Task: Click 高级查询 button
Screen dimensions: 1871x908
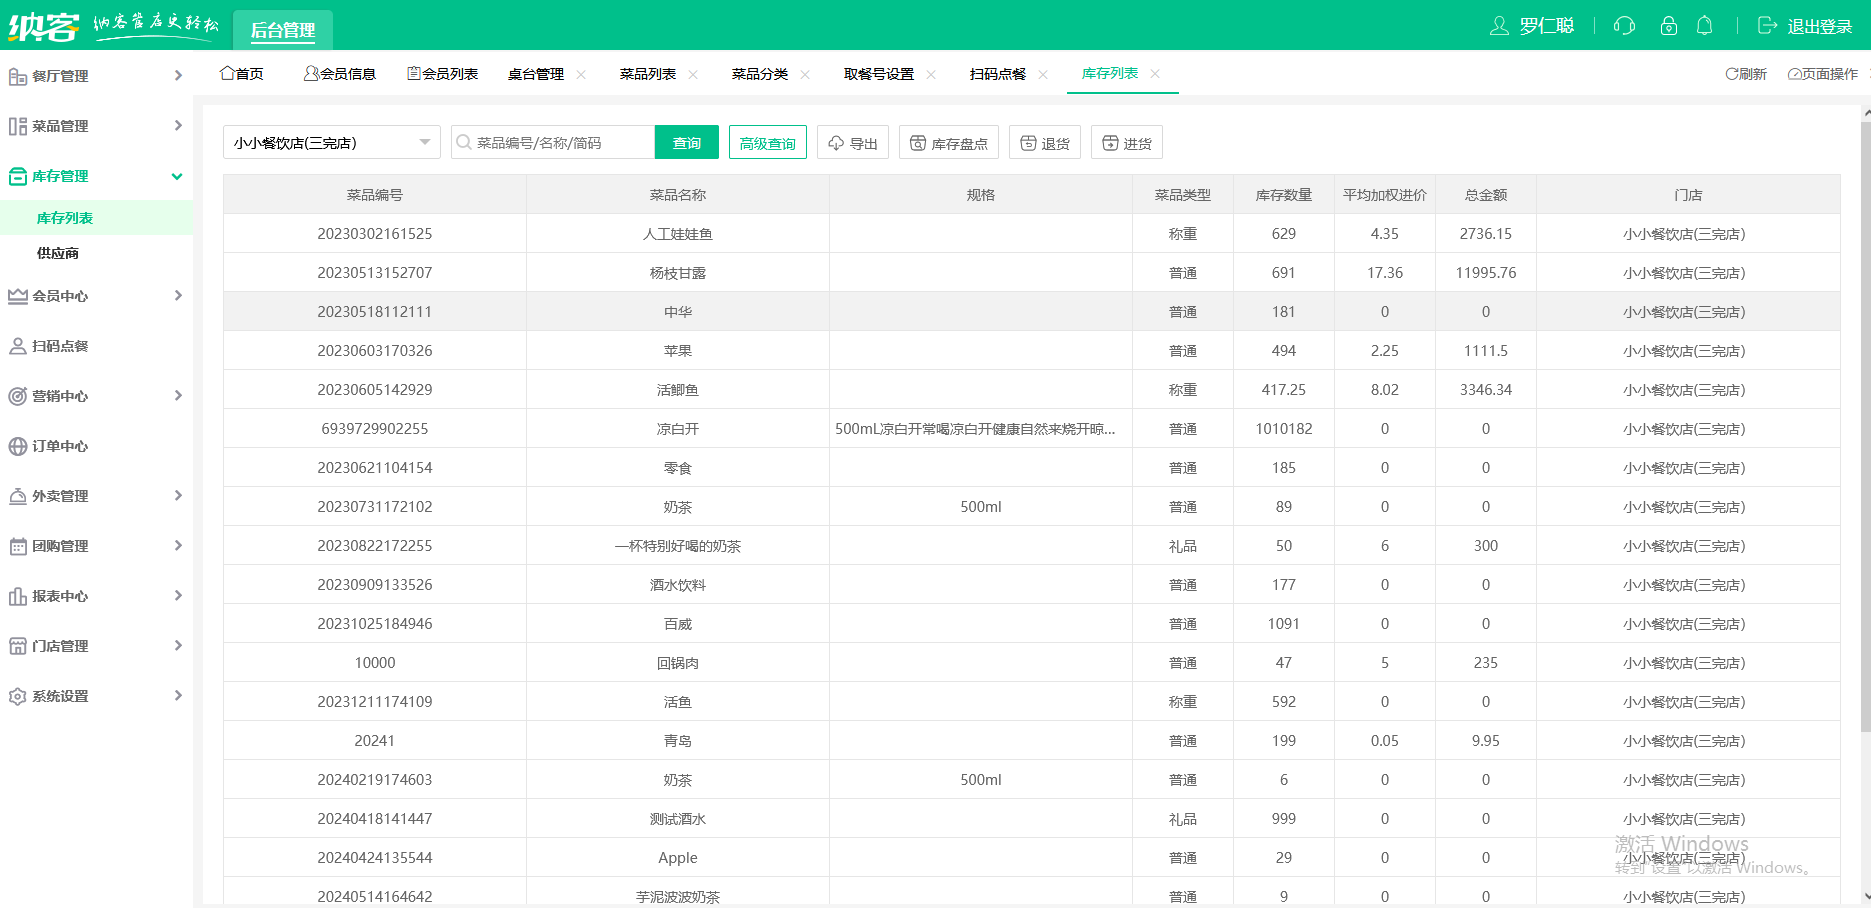Action: click(768, 143)
